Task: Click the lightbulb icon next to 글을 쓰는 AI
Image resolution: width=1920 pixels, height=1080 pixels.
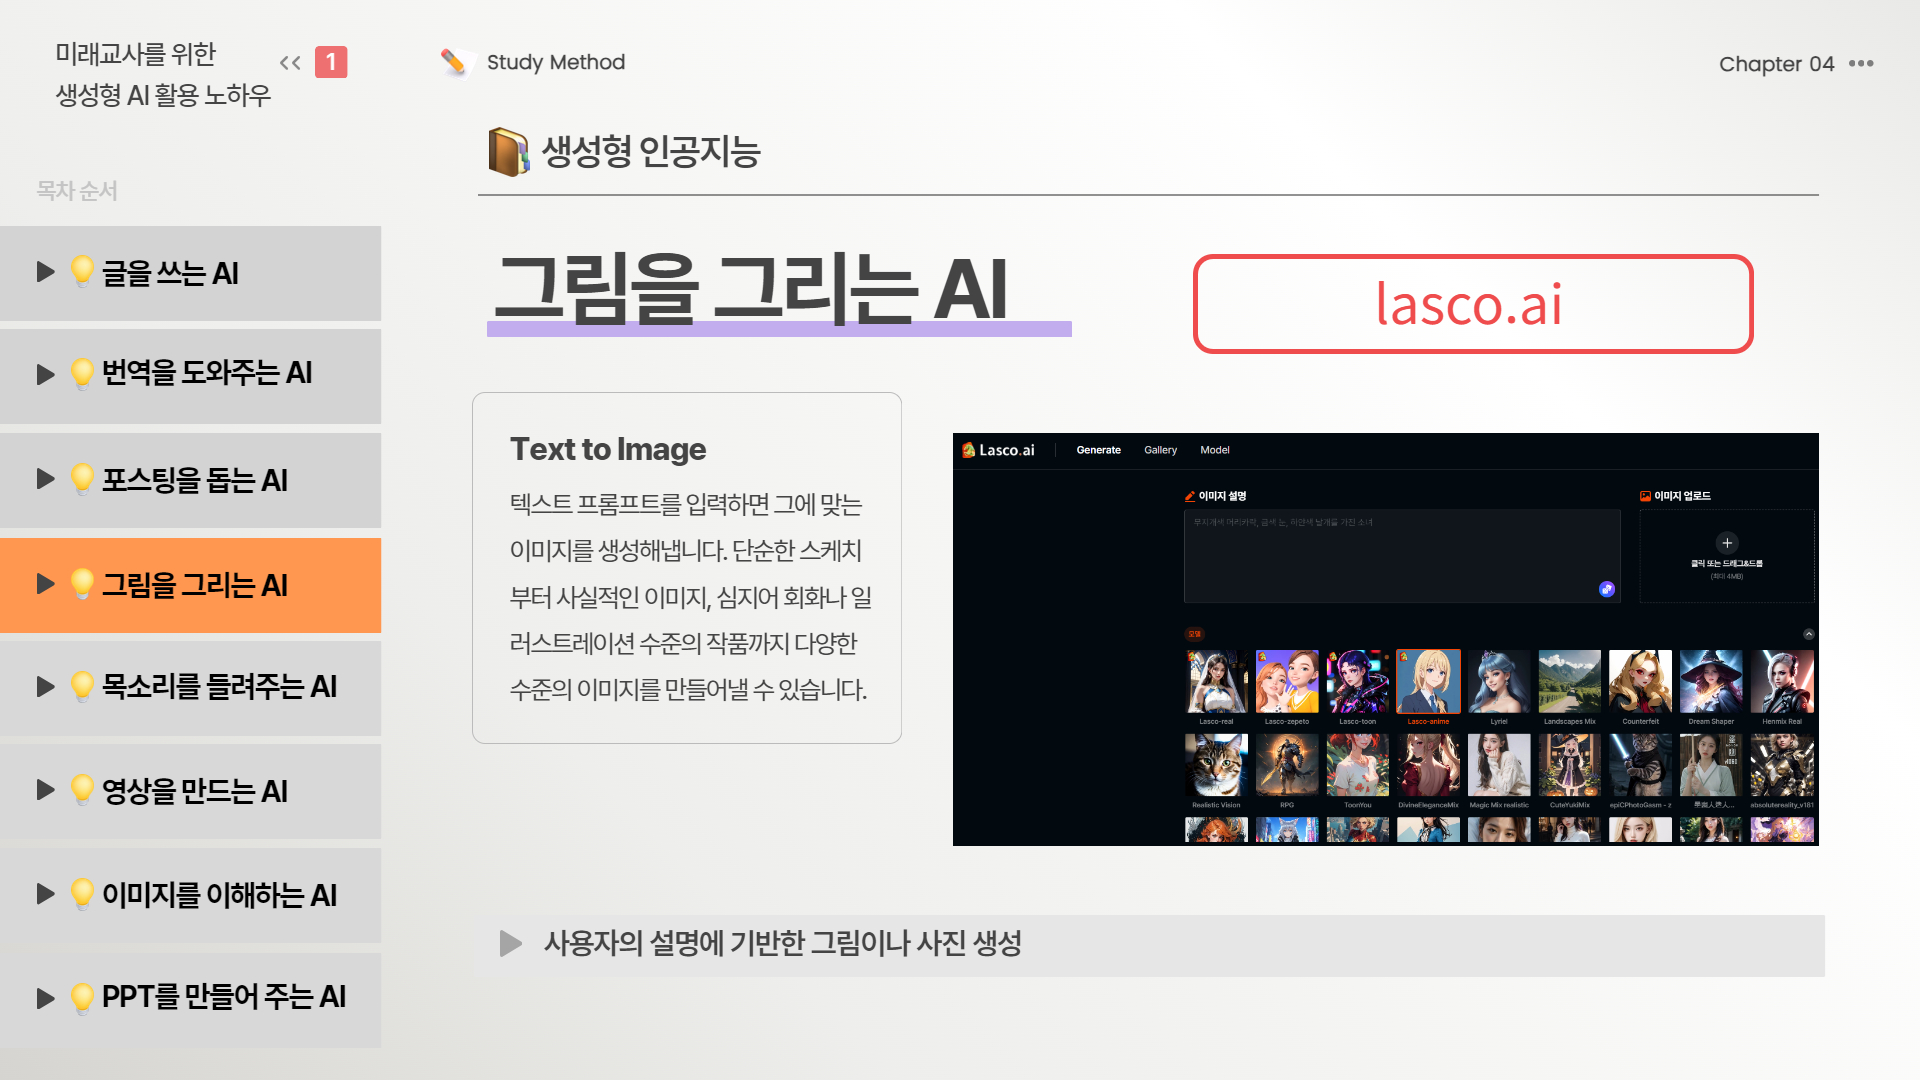Action: pos(82,272)
